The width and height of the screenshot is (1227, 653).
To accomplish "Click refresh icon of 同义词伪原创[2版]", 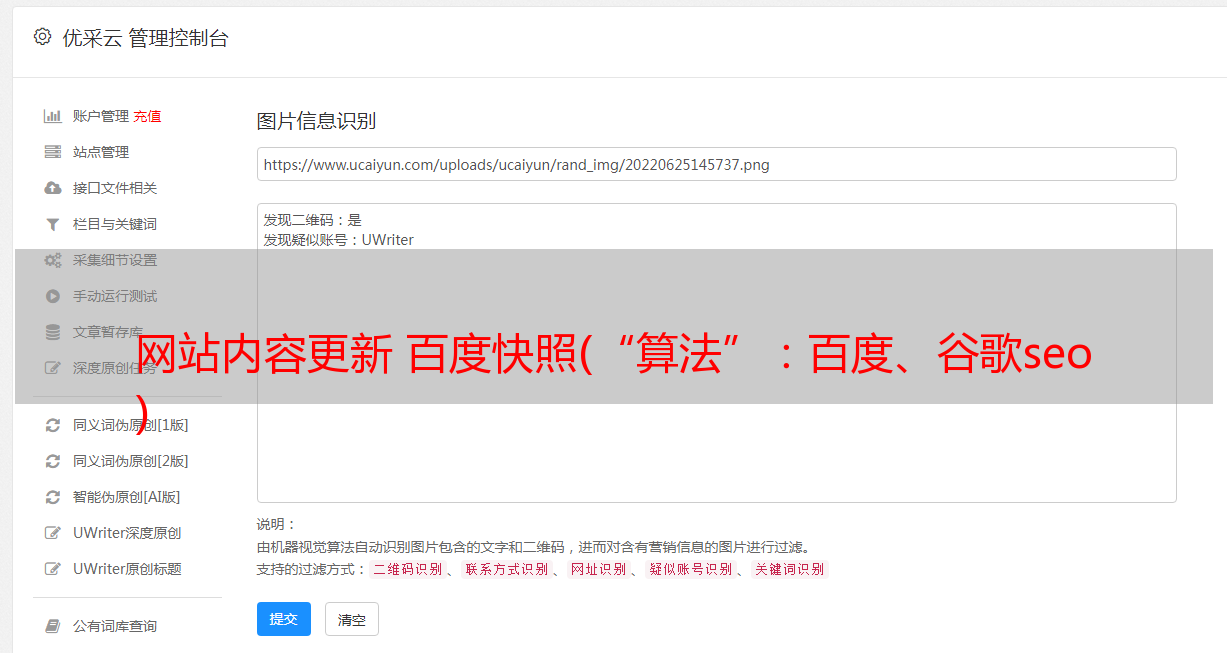I will coord(53,461).
